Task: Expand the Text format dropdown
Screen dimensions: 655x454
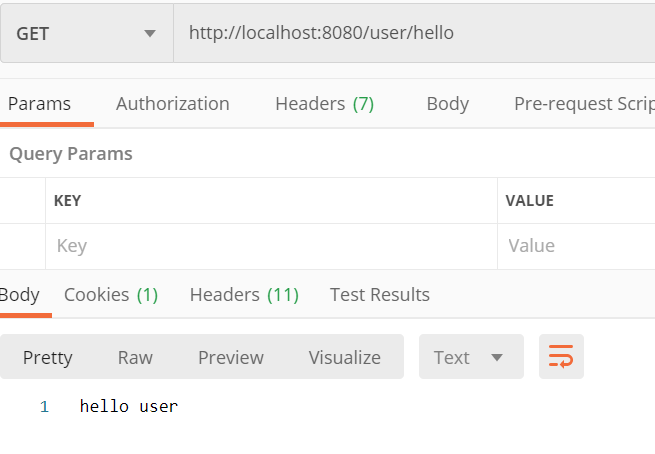Action: coord(470,357)
